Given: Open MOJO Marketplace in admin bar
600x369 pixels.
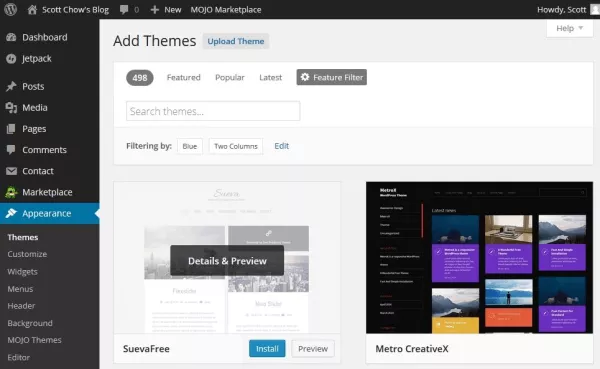Looking at the screenshot, I should pos(226,10).
